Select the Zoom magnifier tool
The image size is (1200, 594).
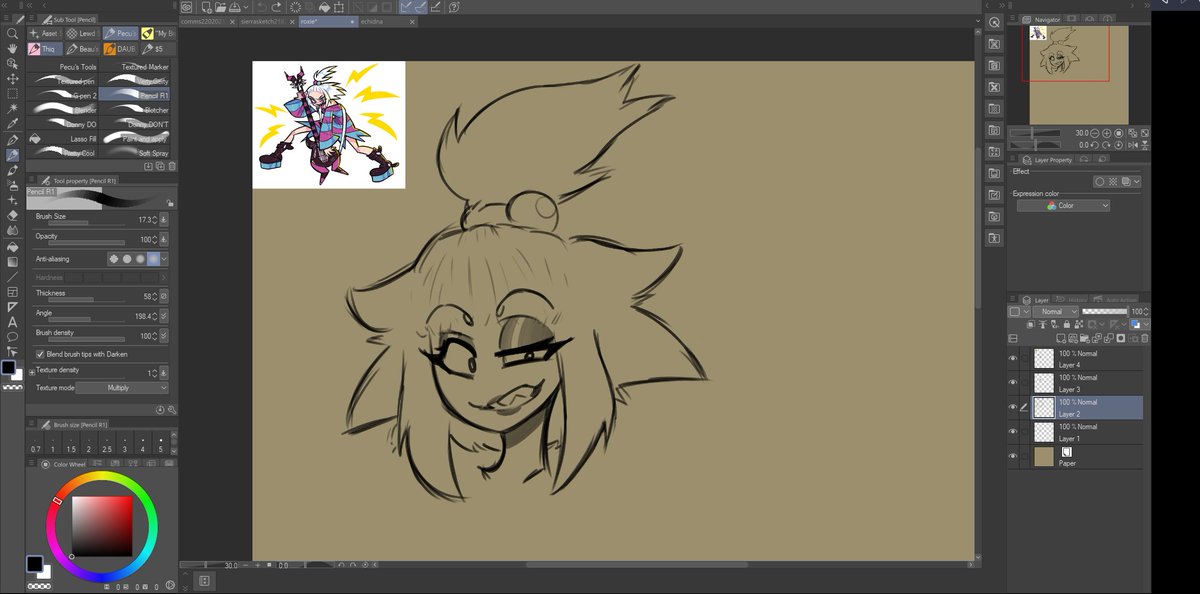[12, 33]
